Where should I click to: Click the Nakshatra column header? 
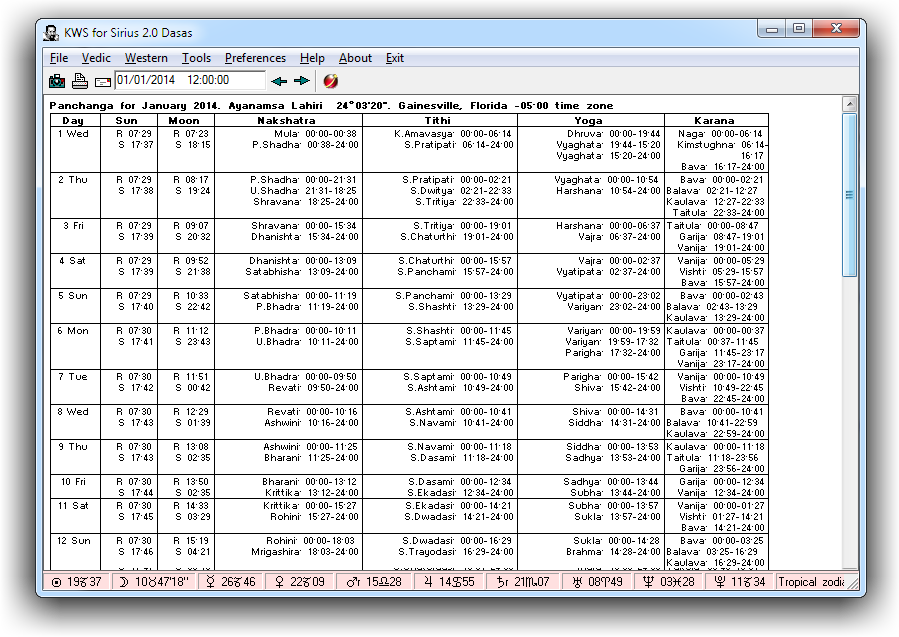pyautogui.click(x=288, y=120)
